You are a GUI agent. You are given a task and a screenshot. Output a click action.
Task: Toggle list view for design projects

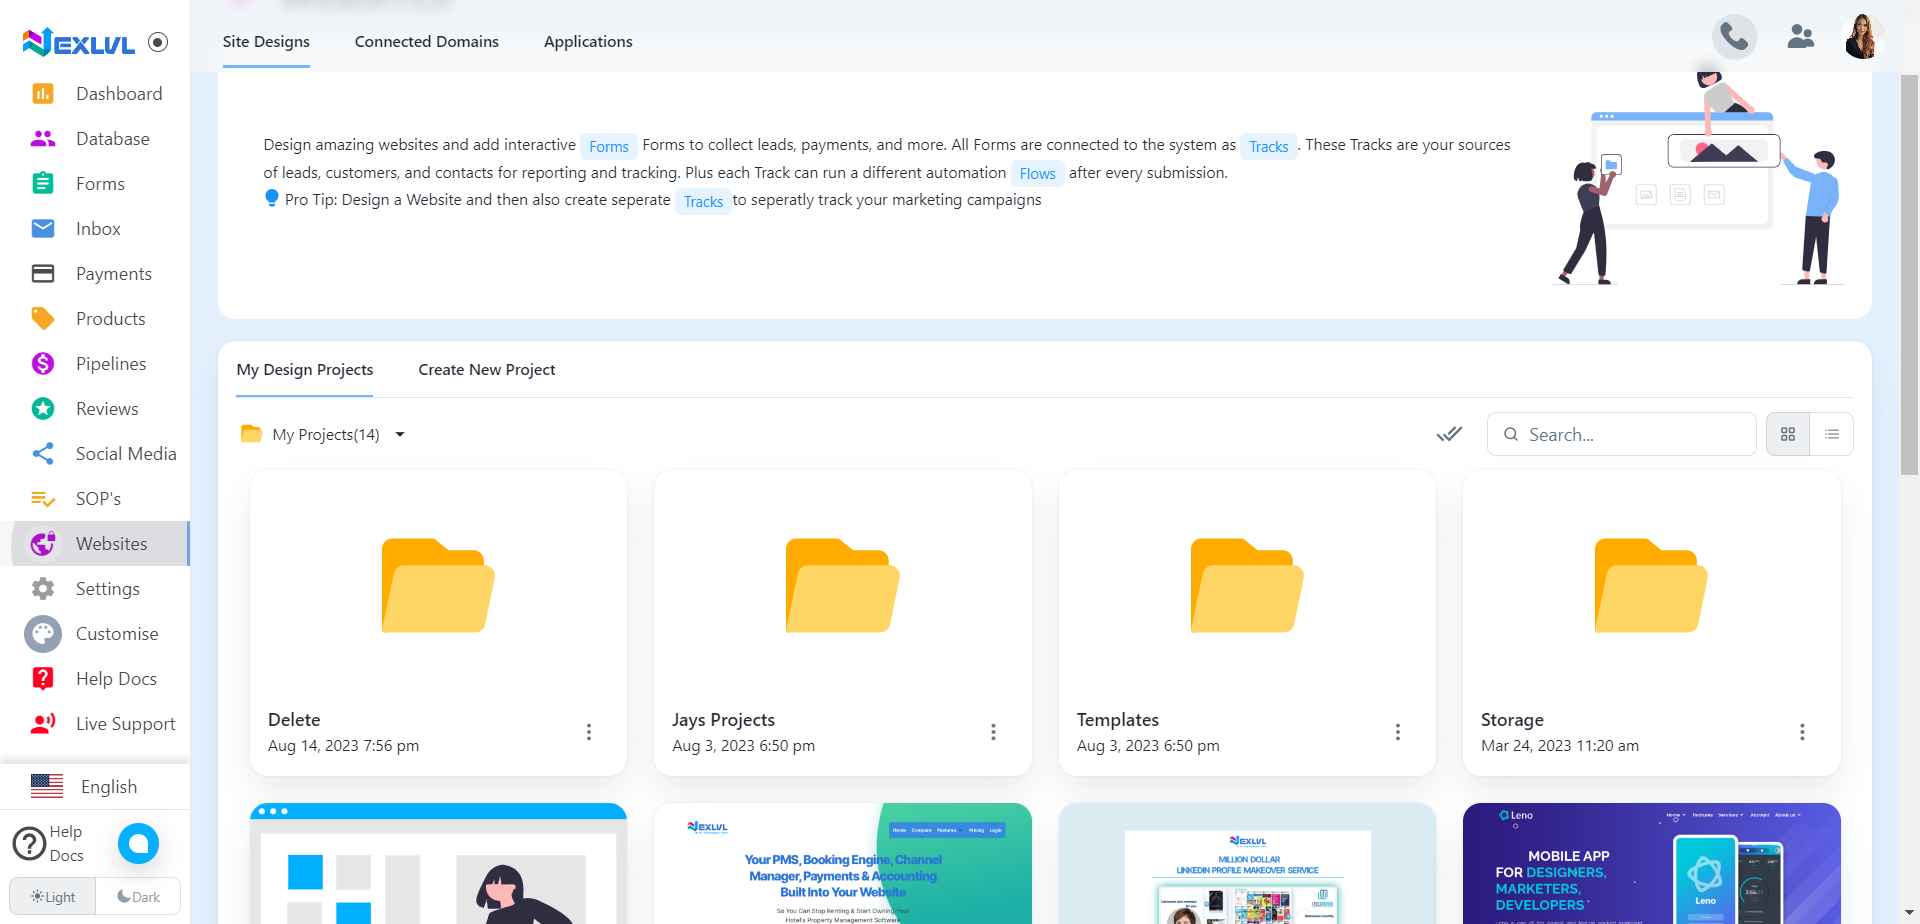tap(1832, 433)
